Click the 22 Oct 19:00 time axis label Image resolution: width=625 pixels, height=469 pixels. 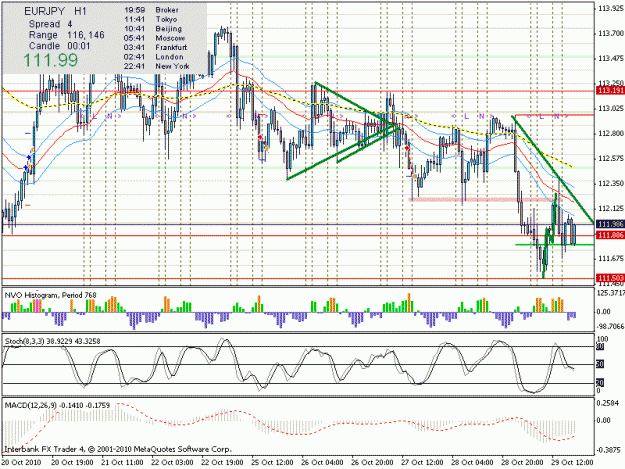coord(222,462)
